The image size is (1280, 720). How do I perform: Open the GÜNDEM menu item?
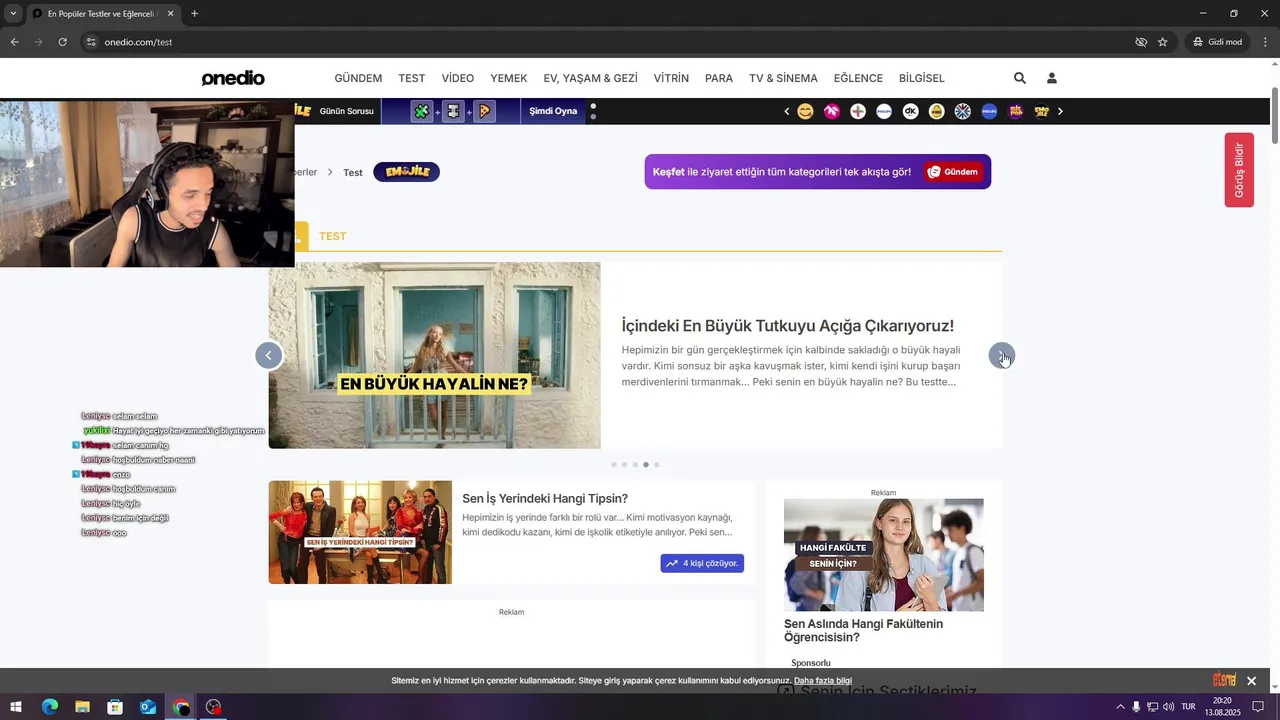tap(358, 78)
